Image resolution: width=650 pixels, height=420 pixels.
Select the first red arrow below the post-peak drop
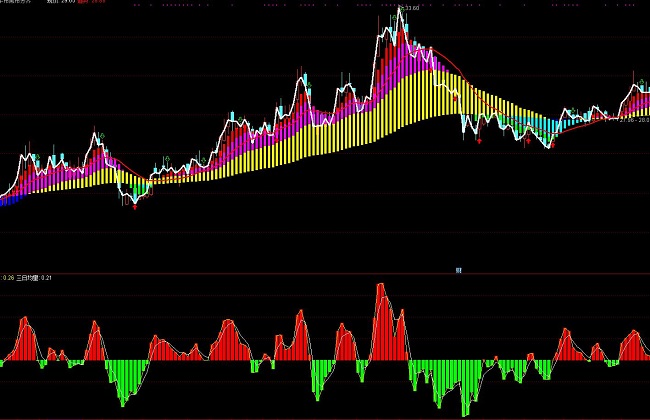pyautogui.click(x=480, y=140)
